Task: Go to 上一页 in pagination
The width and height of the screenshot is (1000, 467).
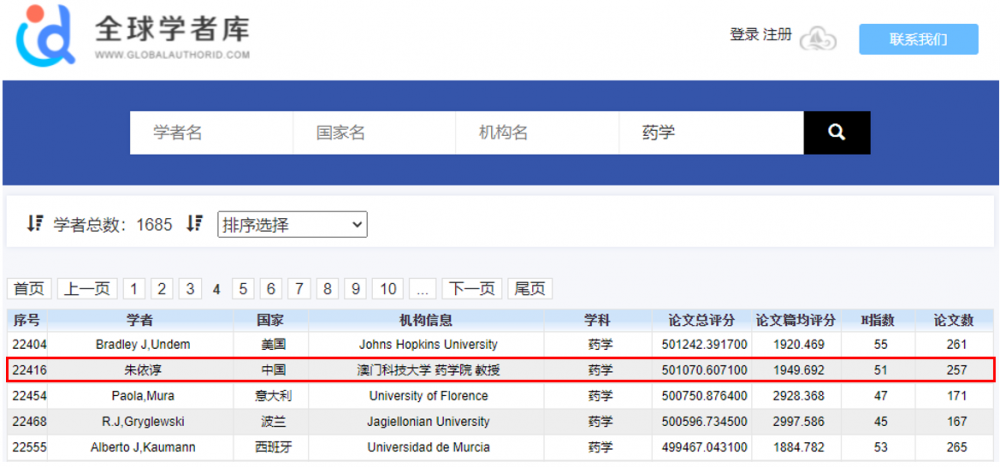Action: pos(87,289)
